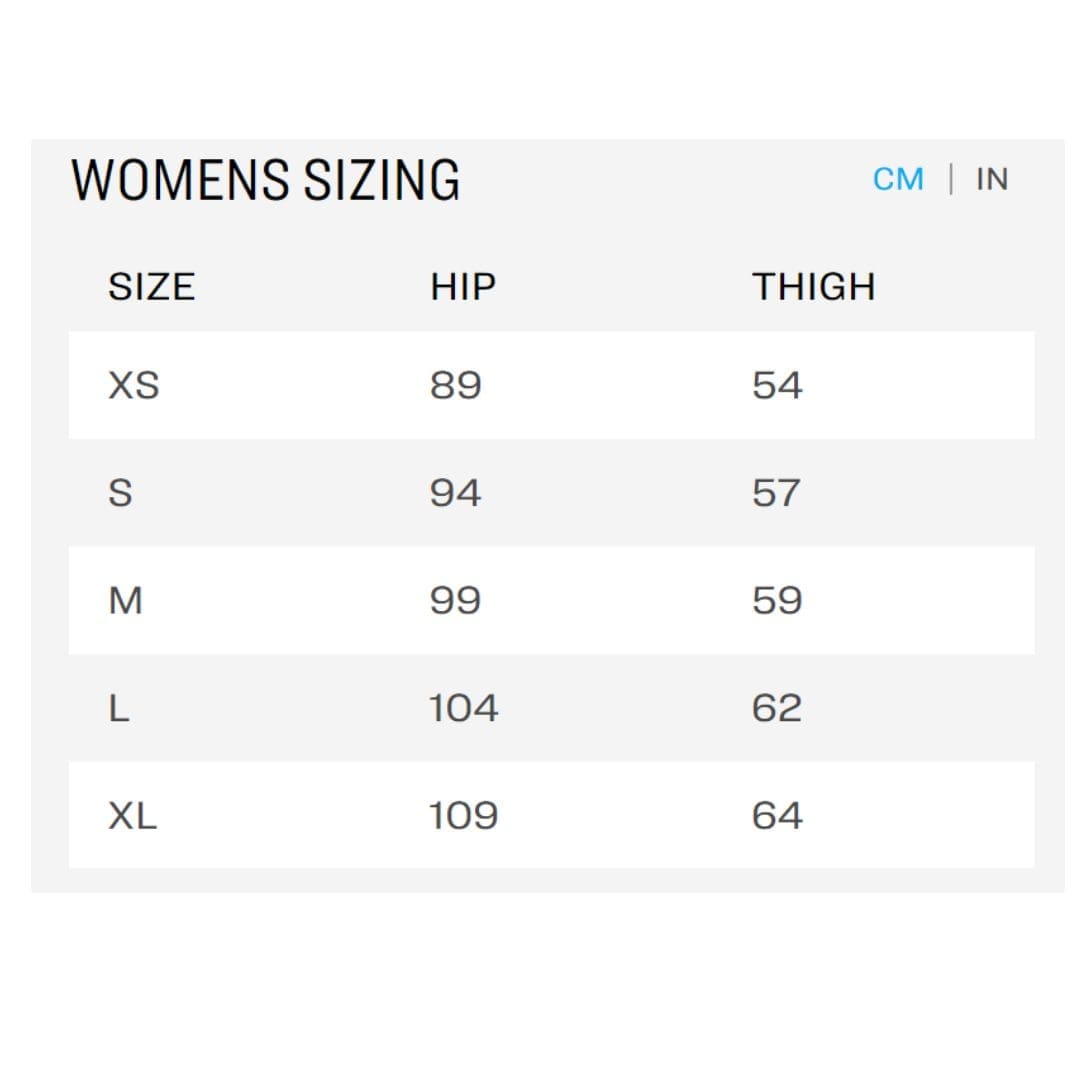Image resolution: width=1080 pixels, height=1080 pixels.
Task: Select the S size row label
Action: [120, 493]
